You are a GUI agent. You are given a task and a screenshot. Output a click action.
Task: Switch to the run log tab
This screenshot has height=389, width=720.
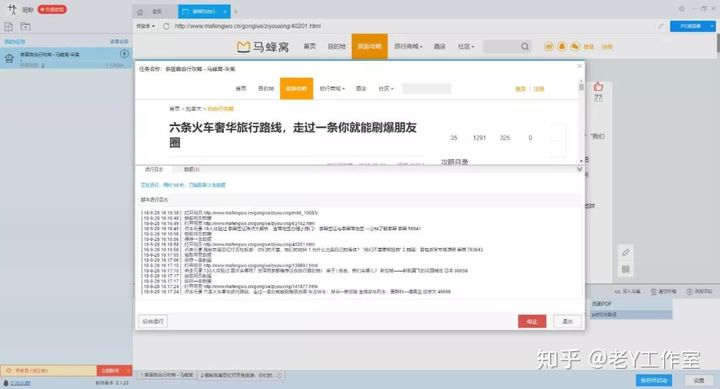click(154, 169)
